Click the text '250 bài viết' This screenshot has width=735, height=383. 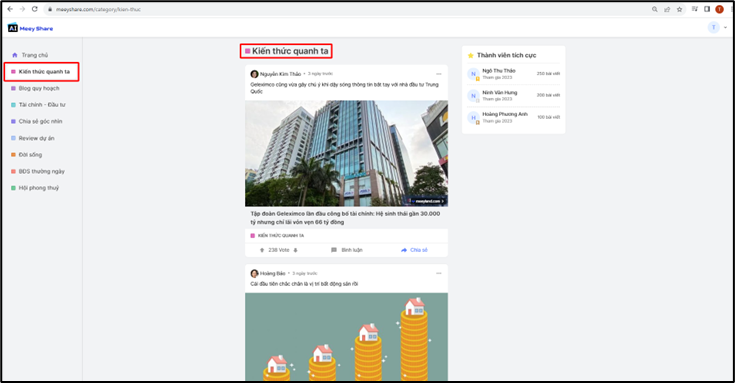(x=548, y=74)
